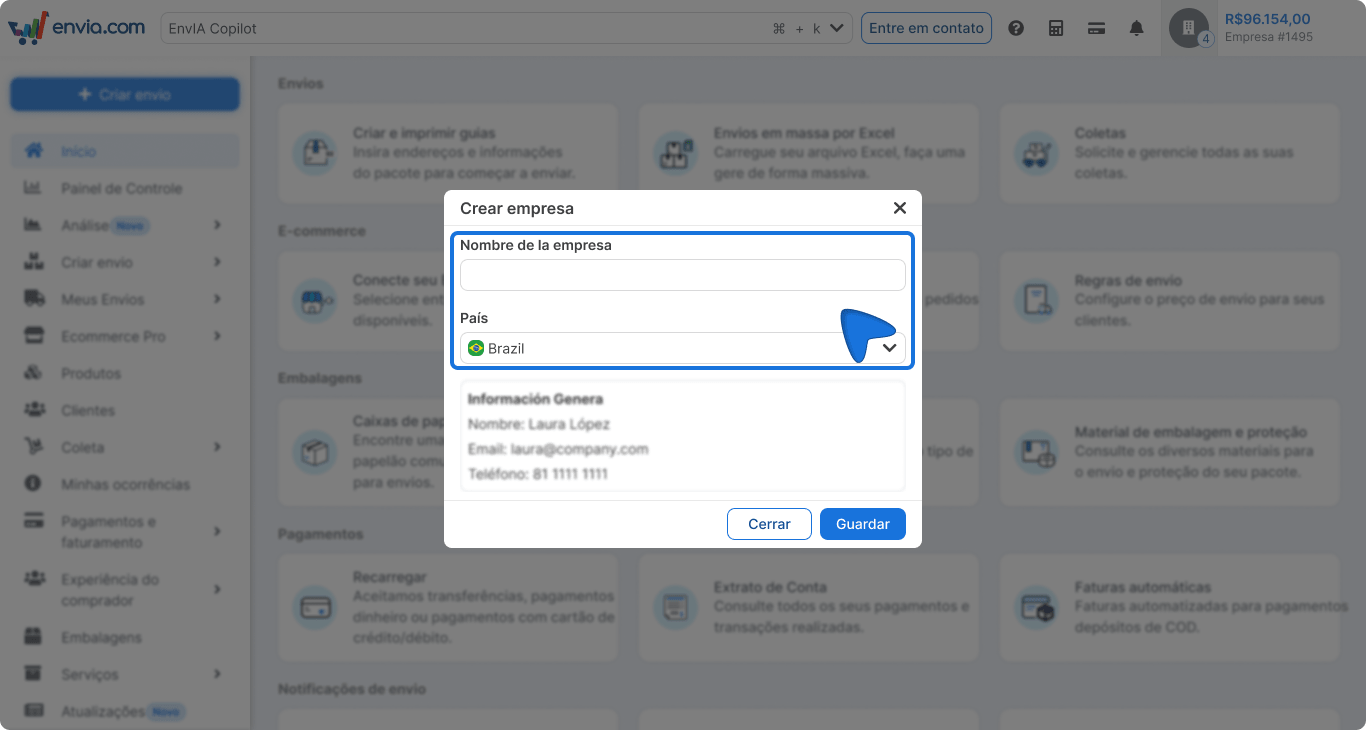Open the calculator icon in header
1366x730 pixels.
pos(1056,28)
